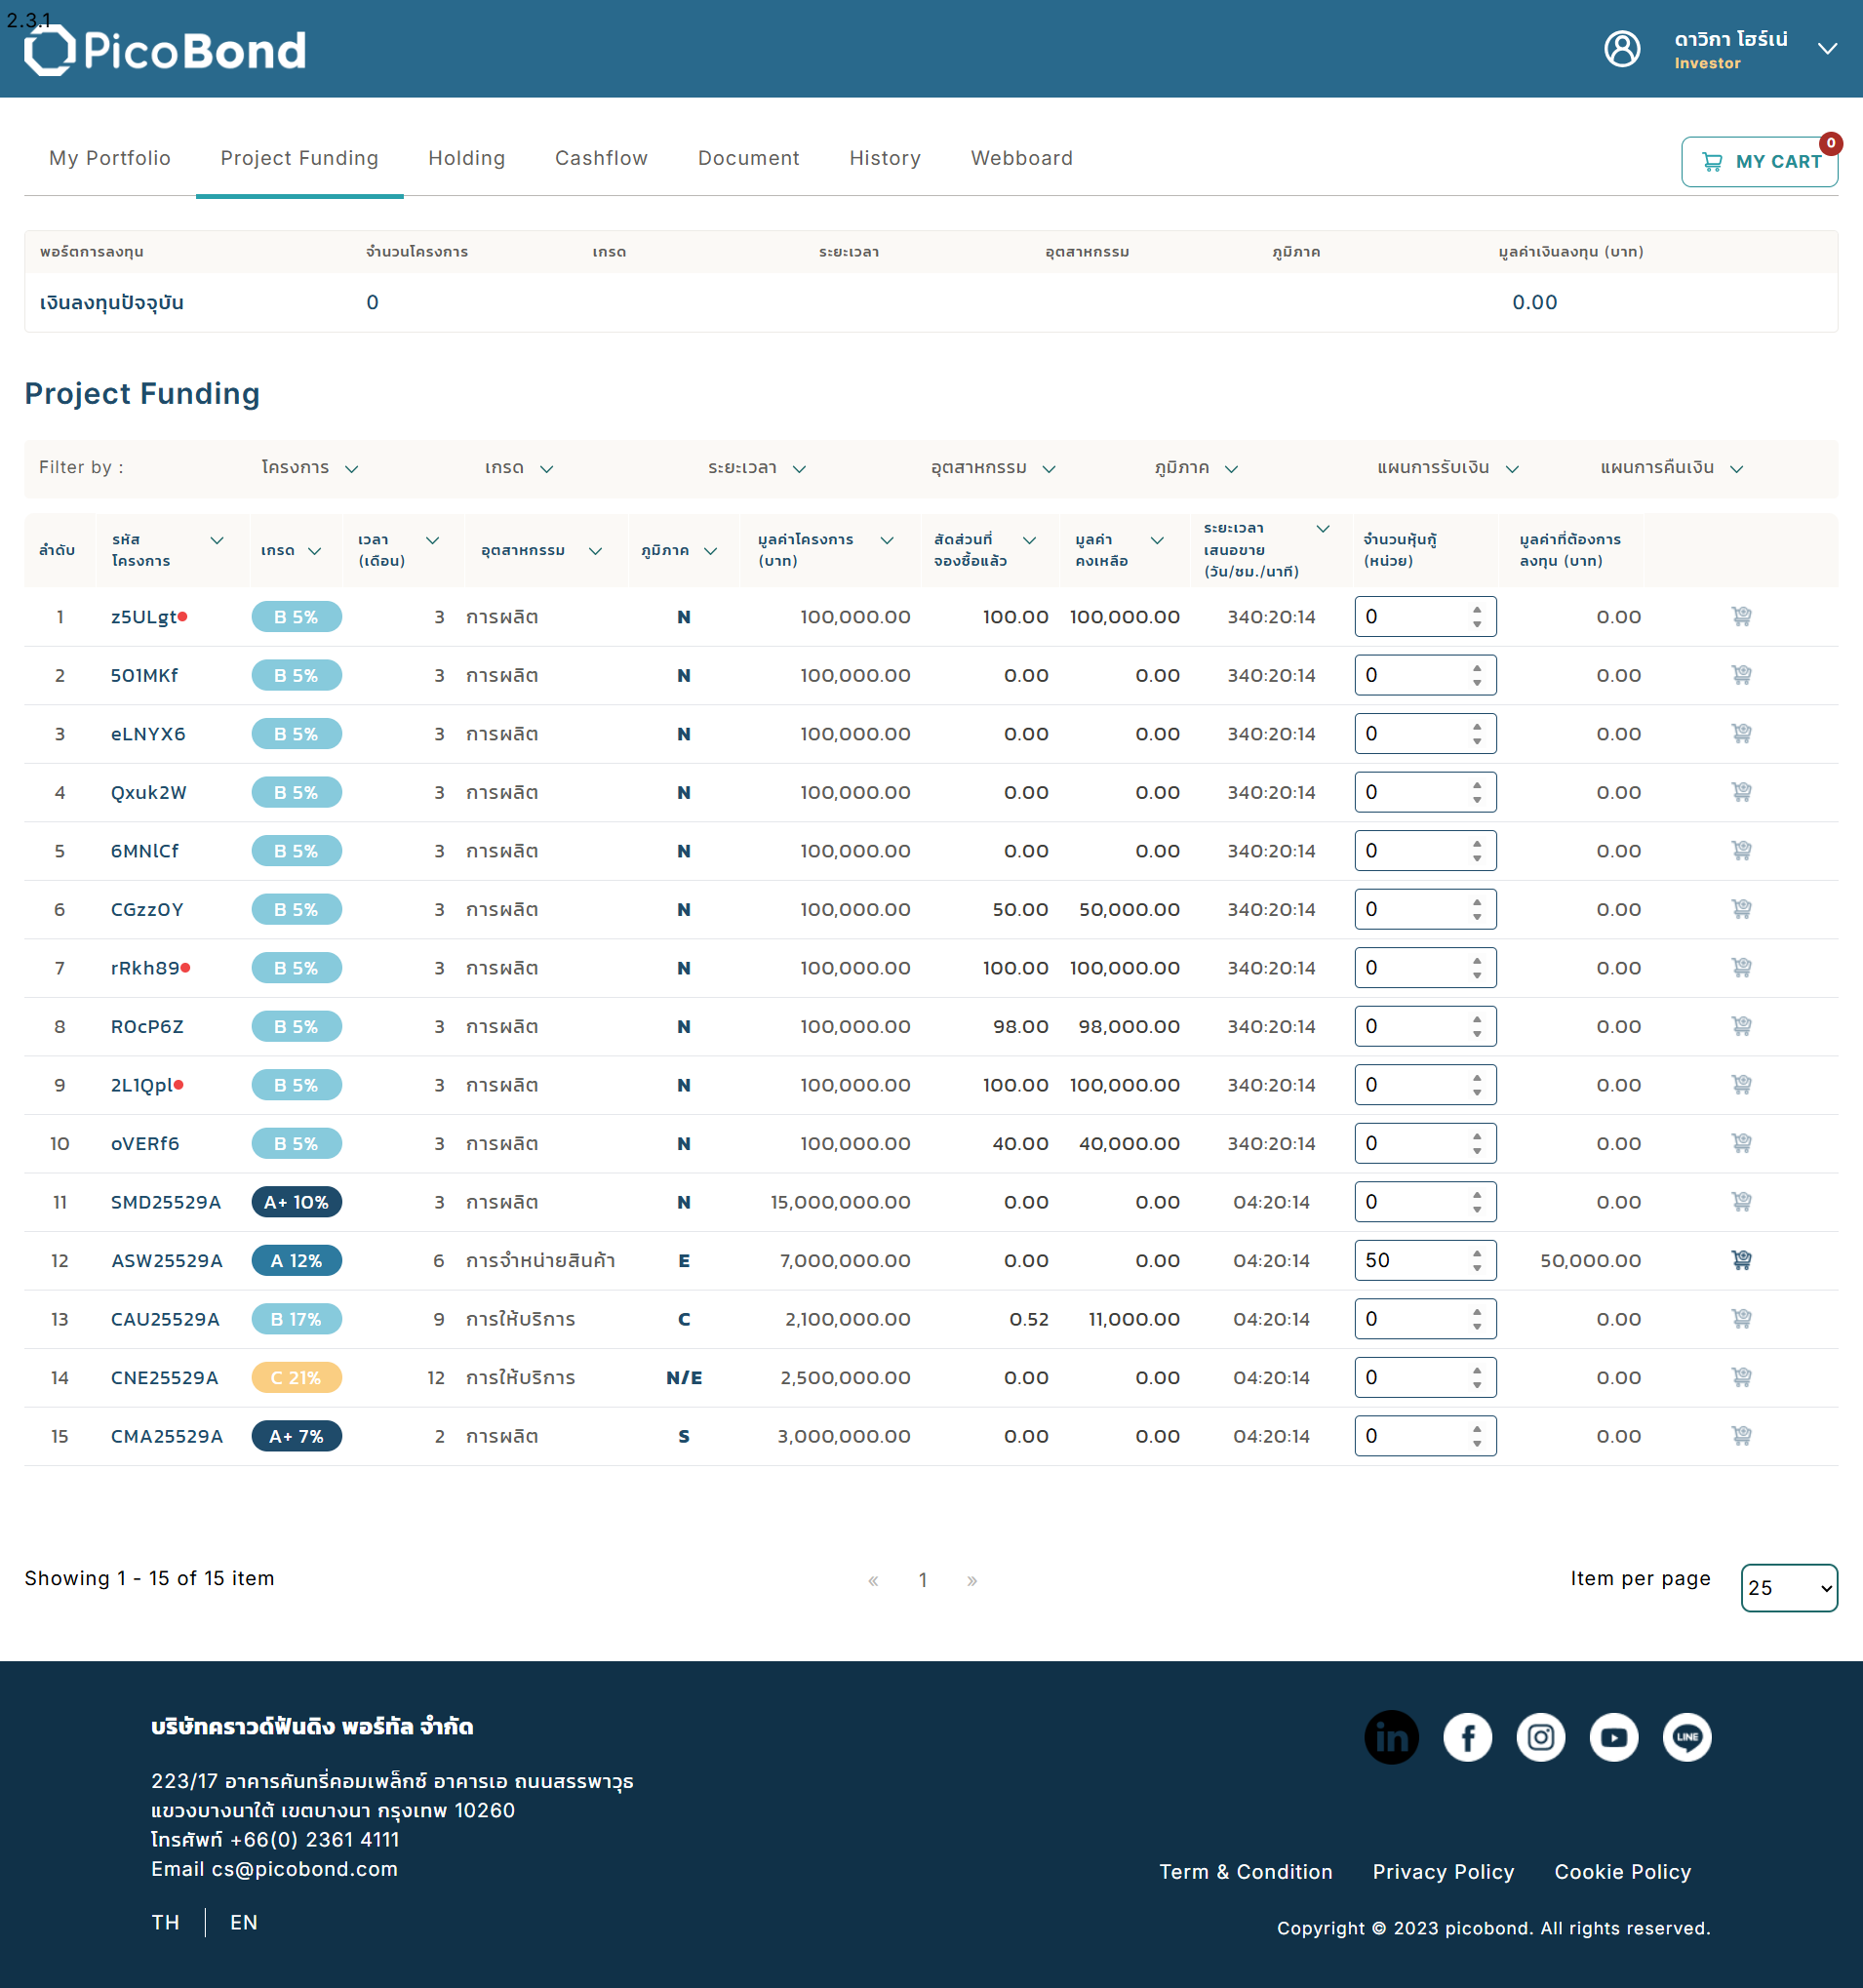Open YouTube channel icon in footer
Image resolution: width=1863 pixels, height=1988 pixels.
(1614, 1737)
